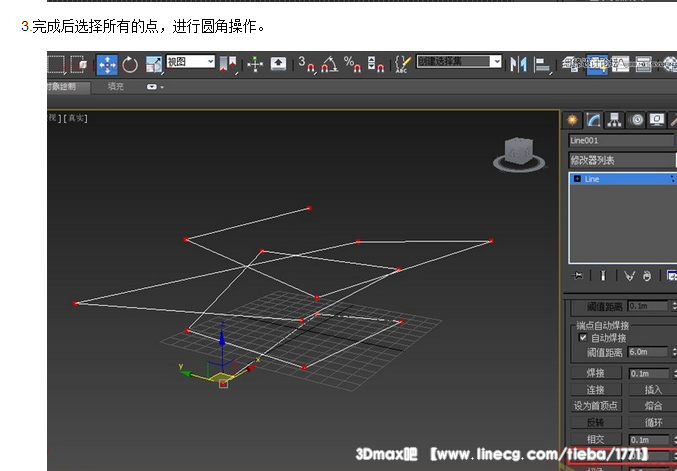Open the Hierarchy panel tab
The height and width of the screenshot is (471, 677).
pyautogui.click(x=614, y=120)
